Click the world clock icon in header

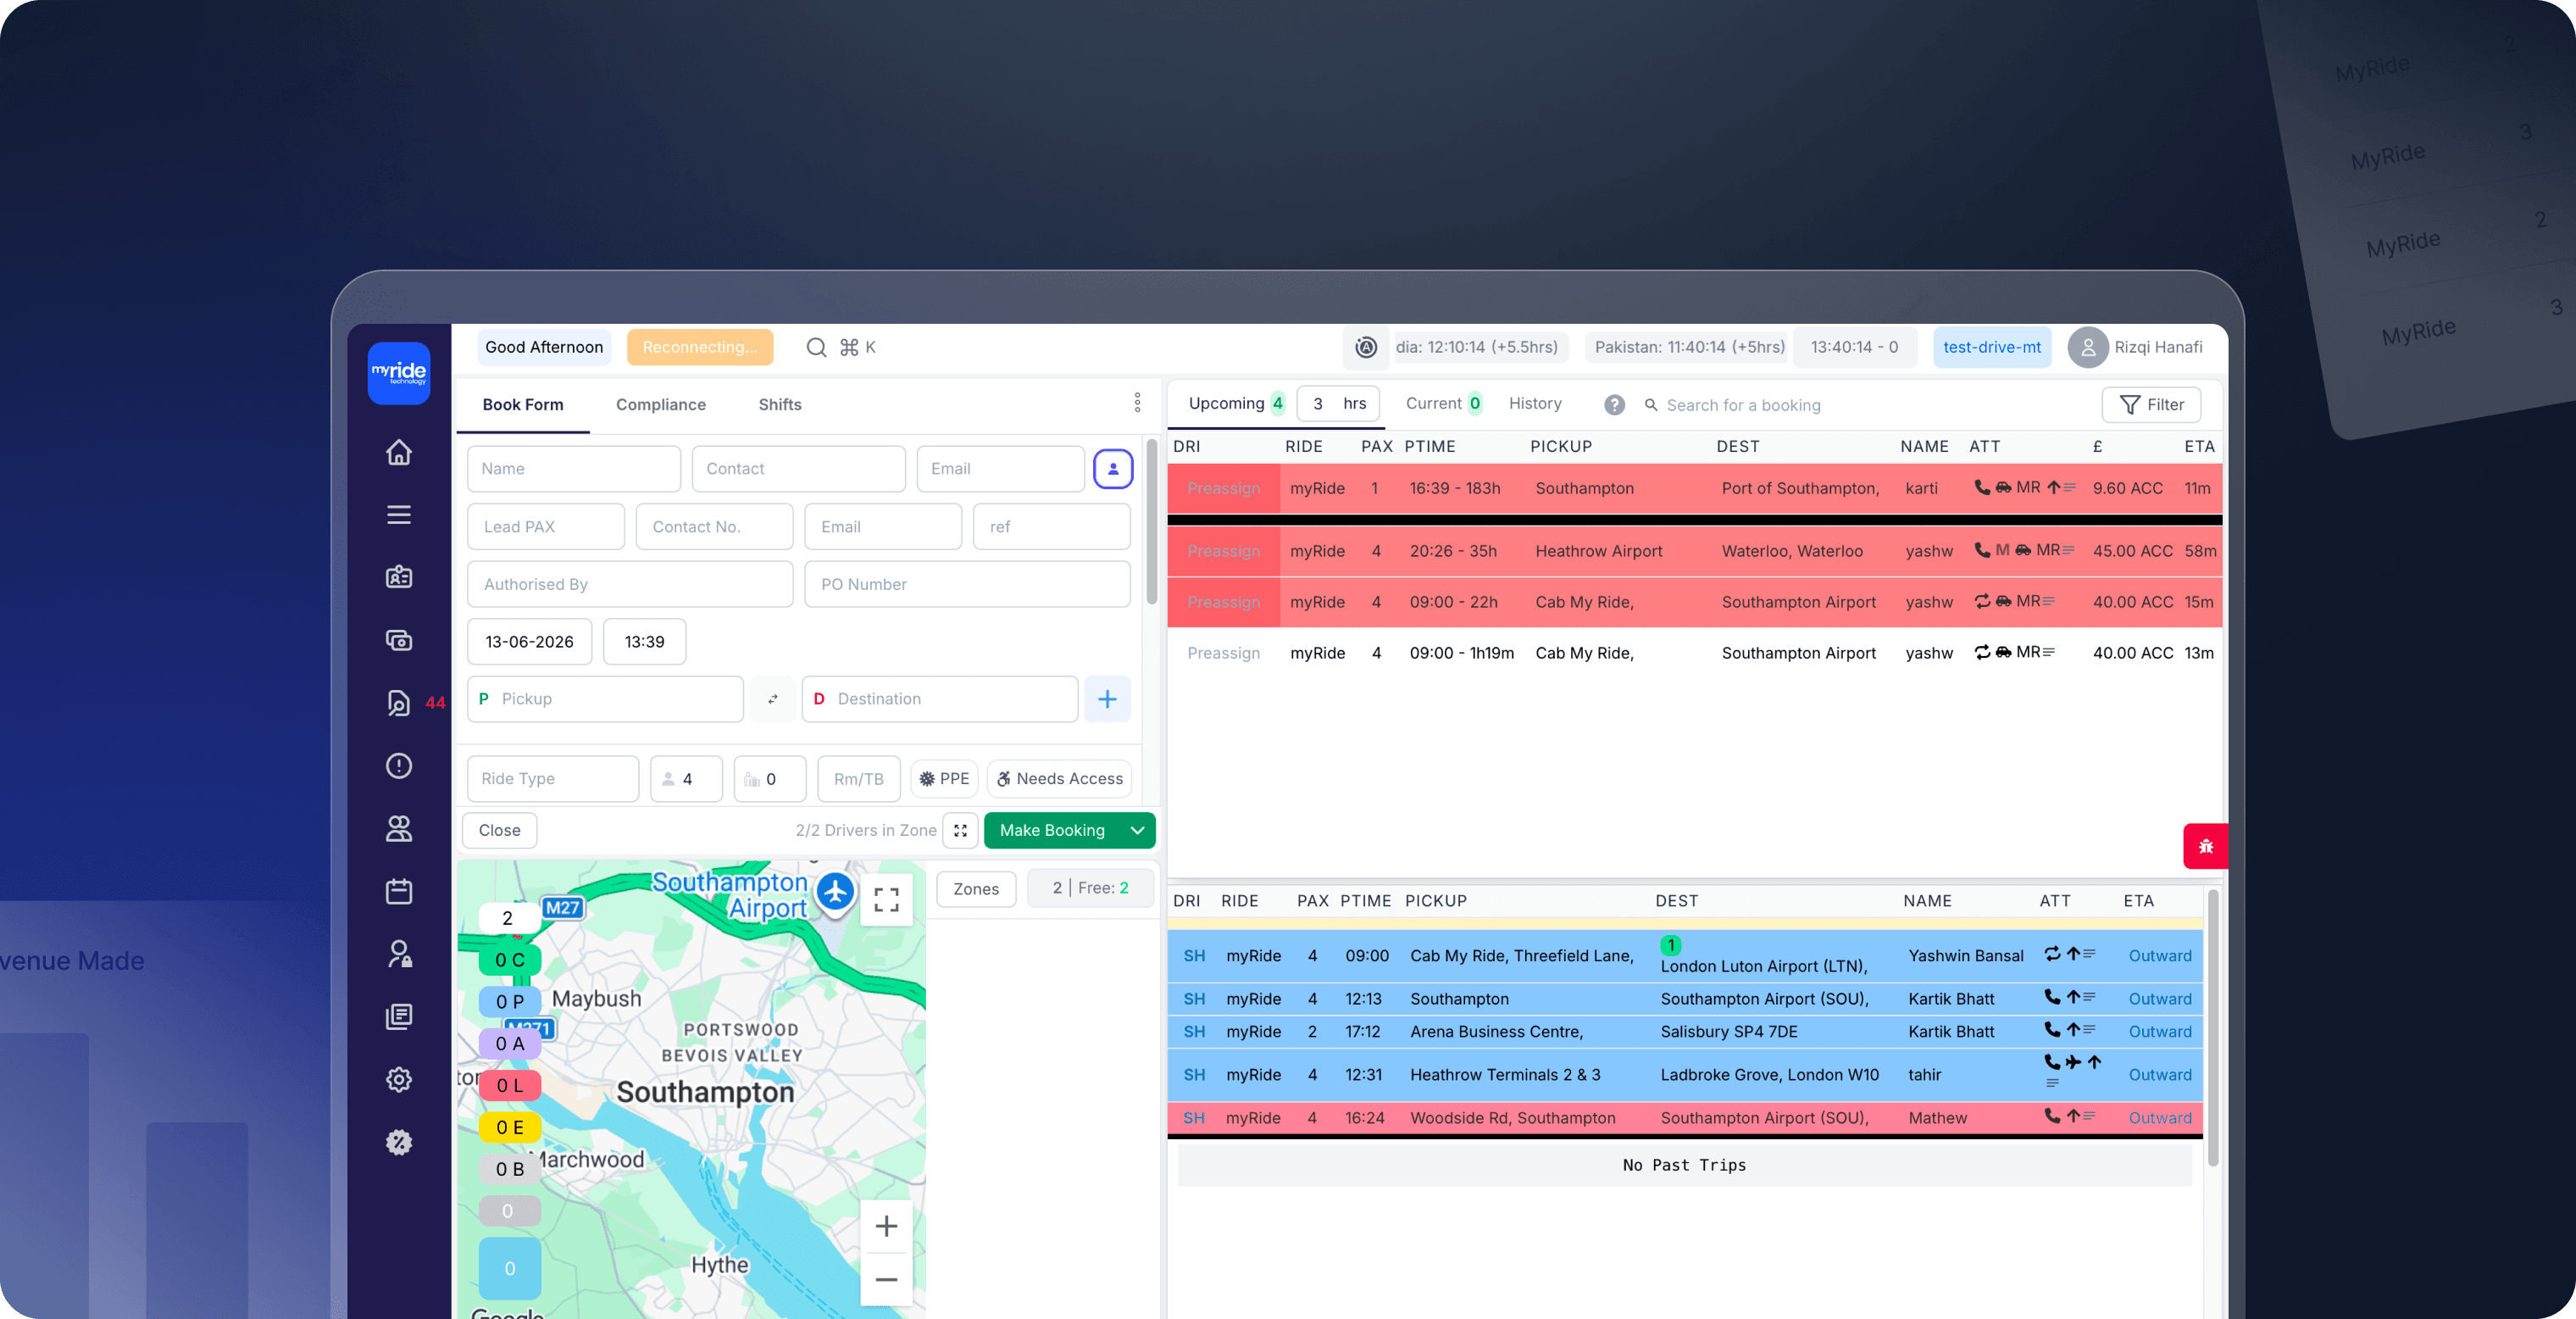[x=1366, y=347]
